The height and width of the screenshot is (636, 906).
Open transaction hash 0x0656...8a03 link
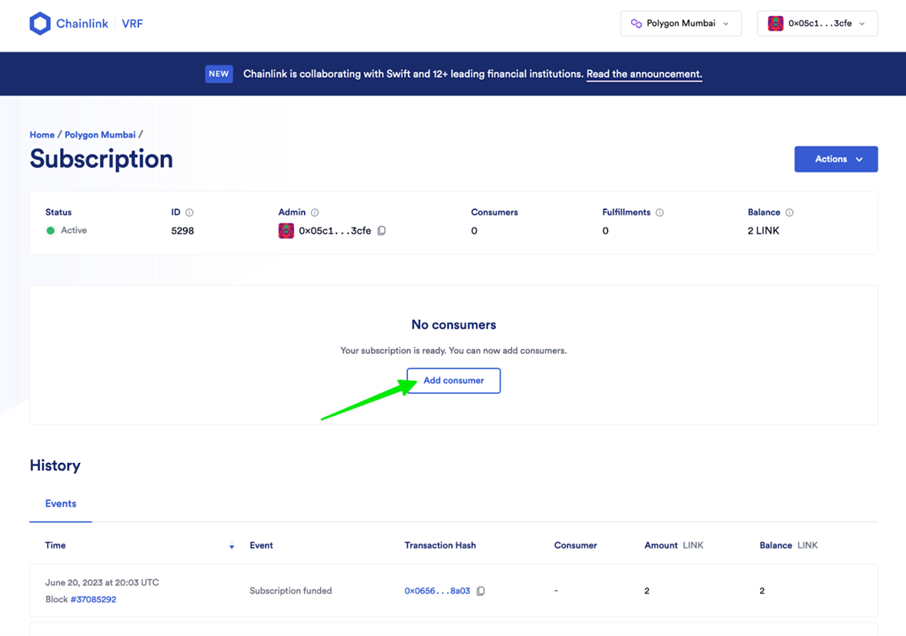(x=437, y=591)
